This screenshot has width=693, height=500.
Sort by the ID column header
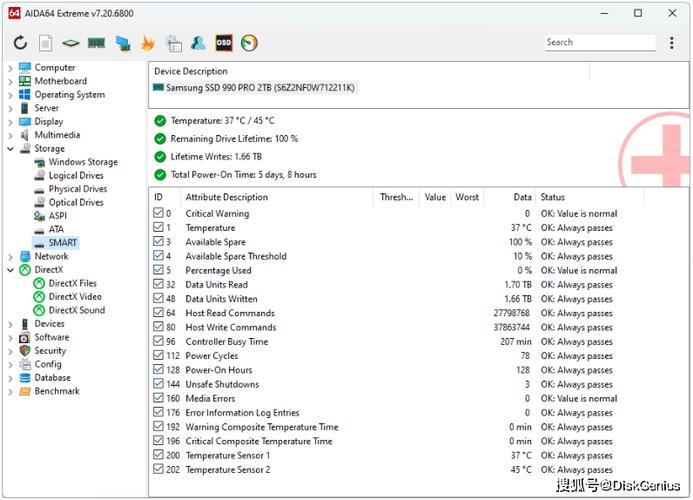click(x=164, y=197)
